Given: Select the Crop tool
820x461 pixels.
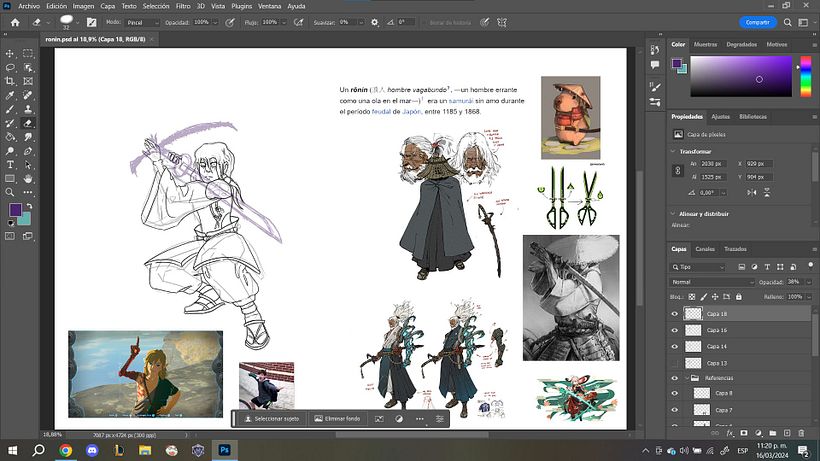Looking at the screenshot, I should click(10, 81).
